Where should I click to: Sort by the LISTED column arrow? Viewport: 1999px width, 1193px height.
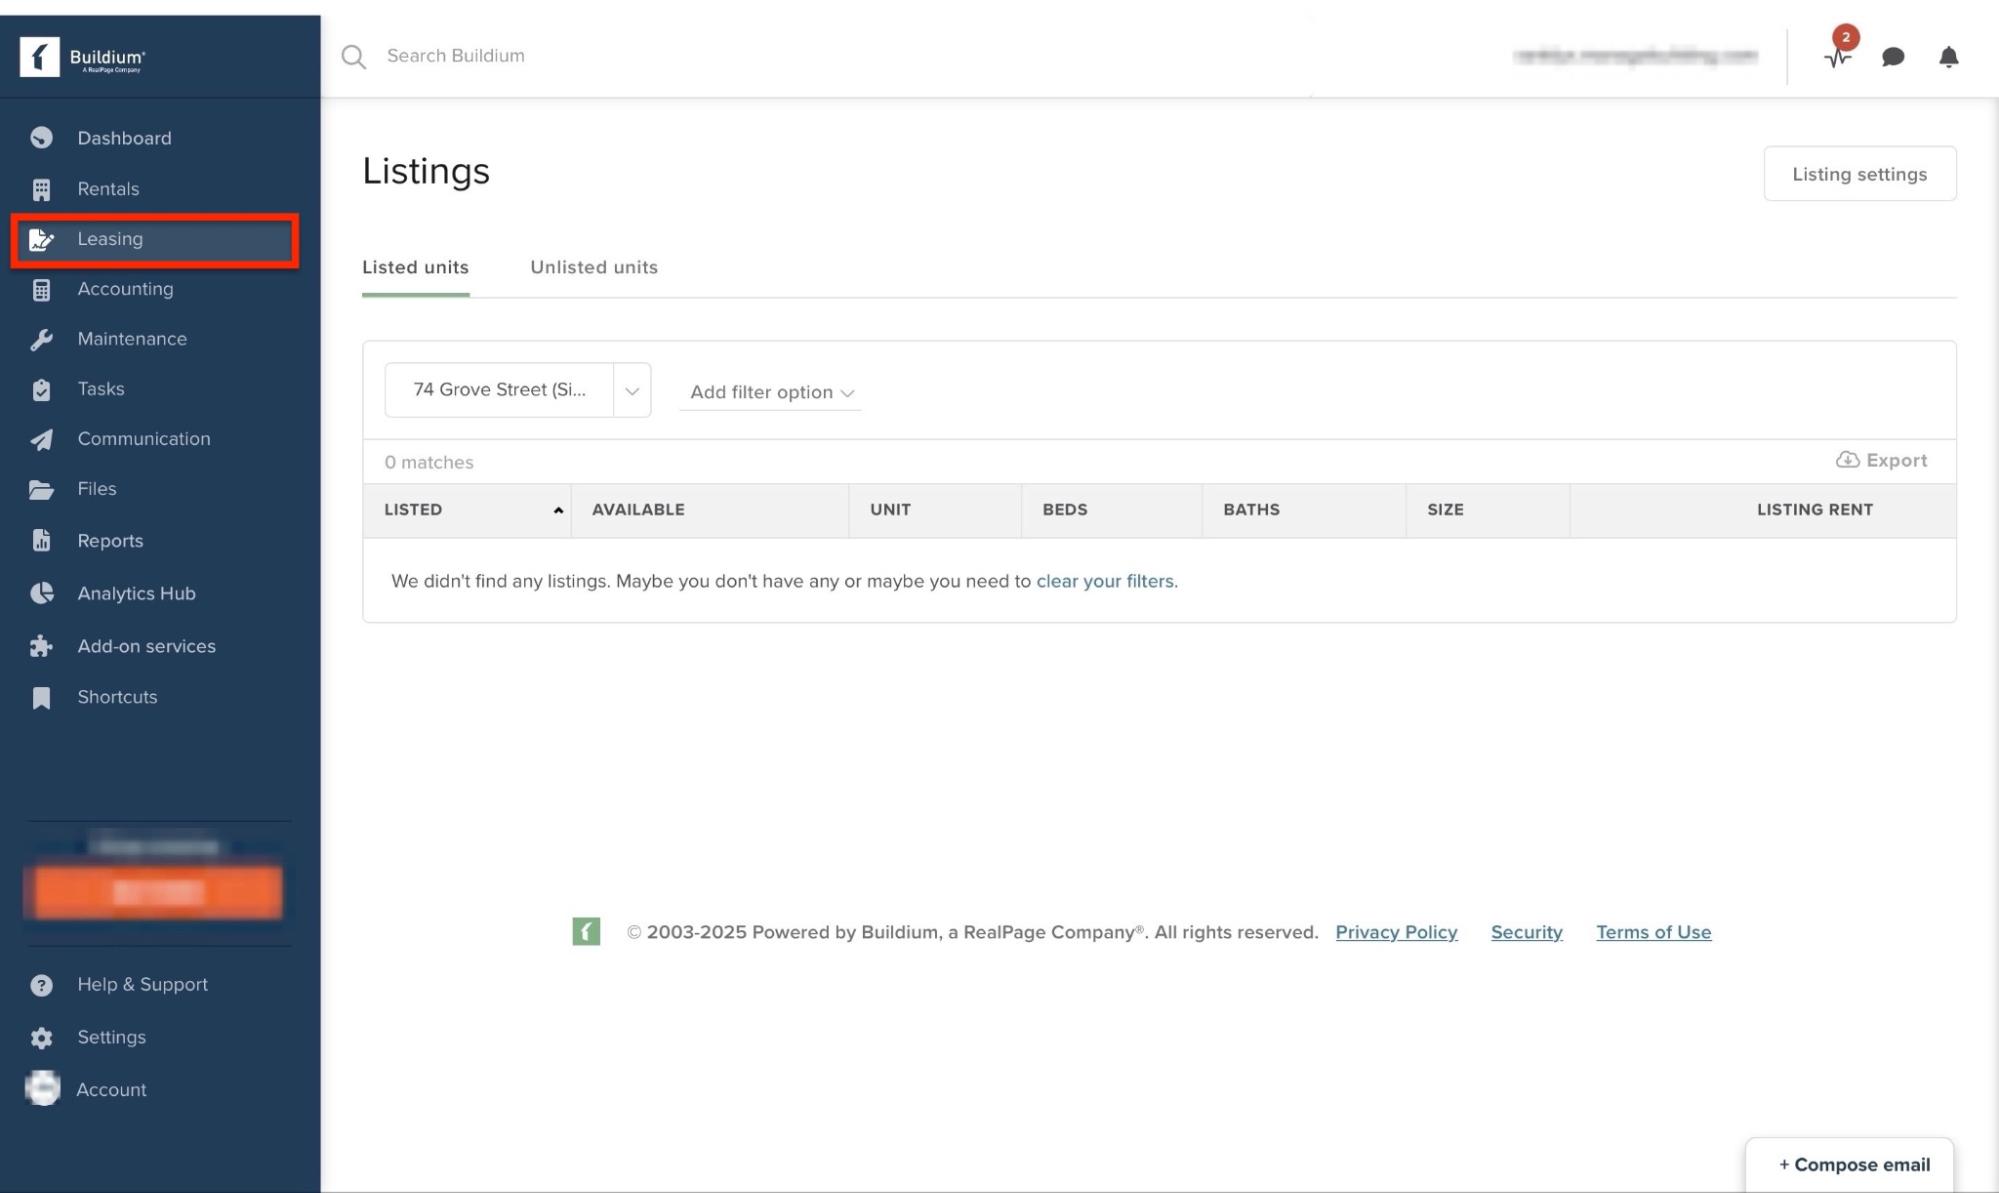click(x=558, y=510)
